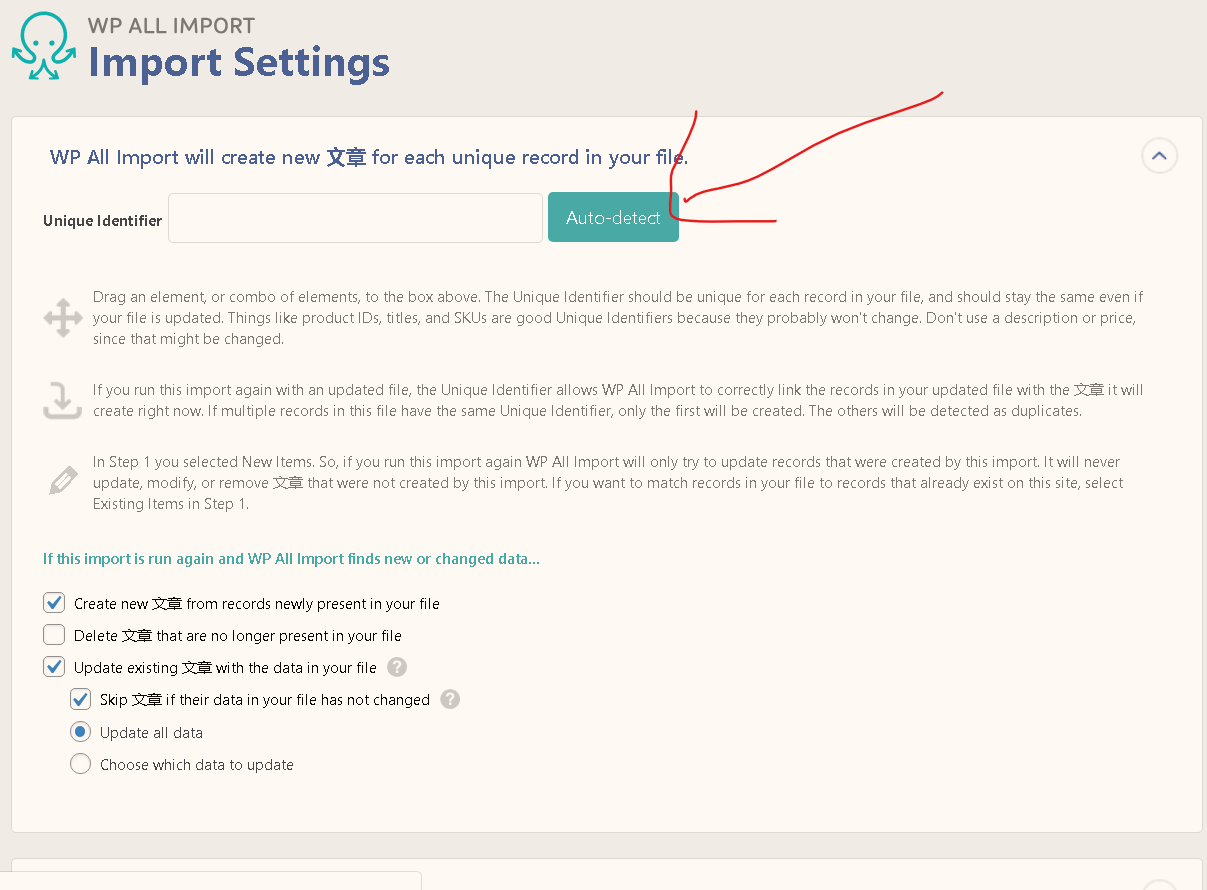Click the WP All Import octopus logo
The image size is (1207, 890).
(44, 47)
